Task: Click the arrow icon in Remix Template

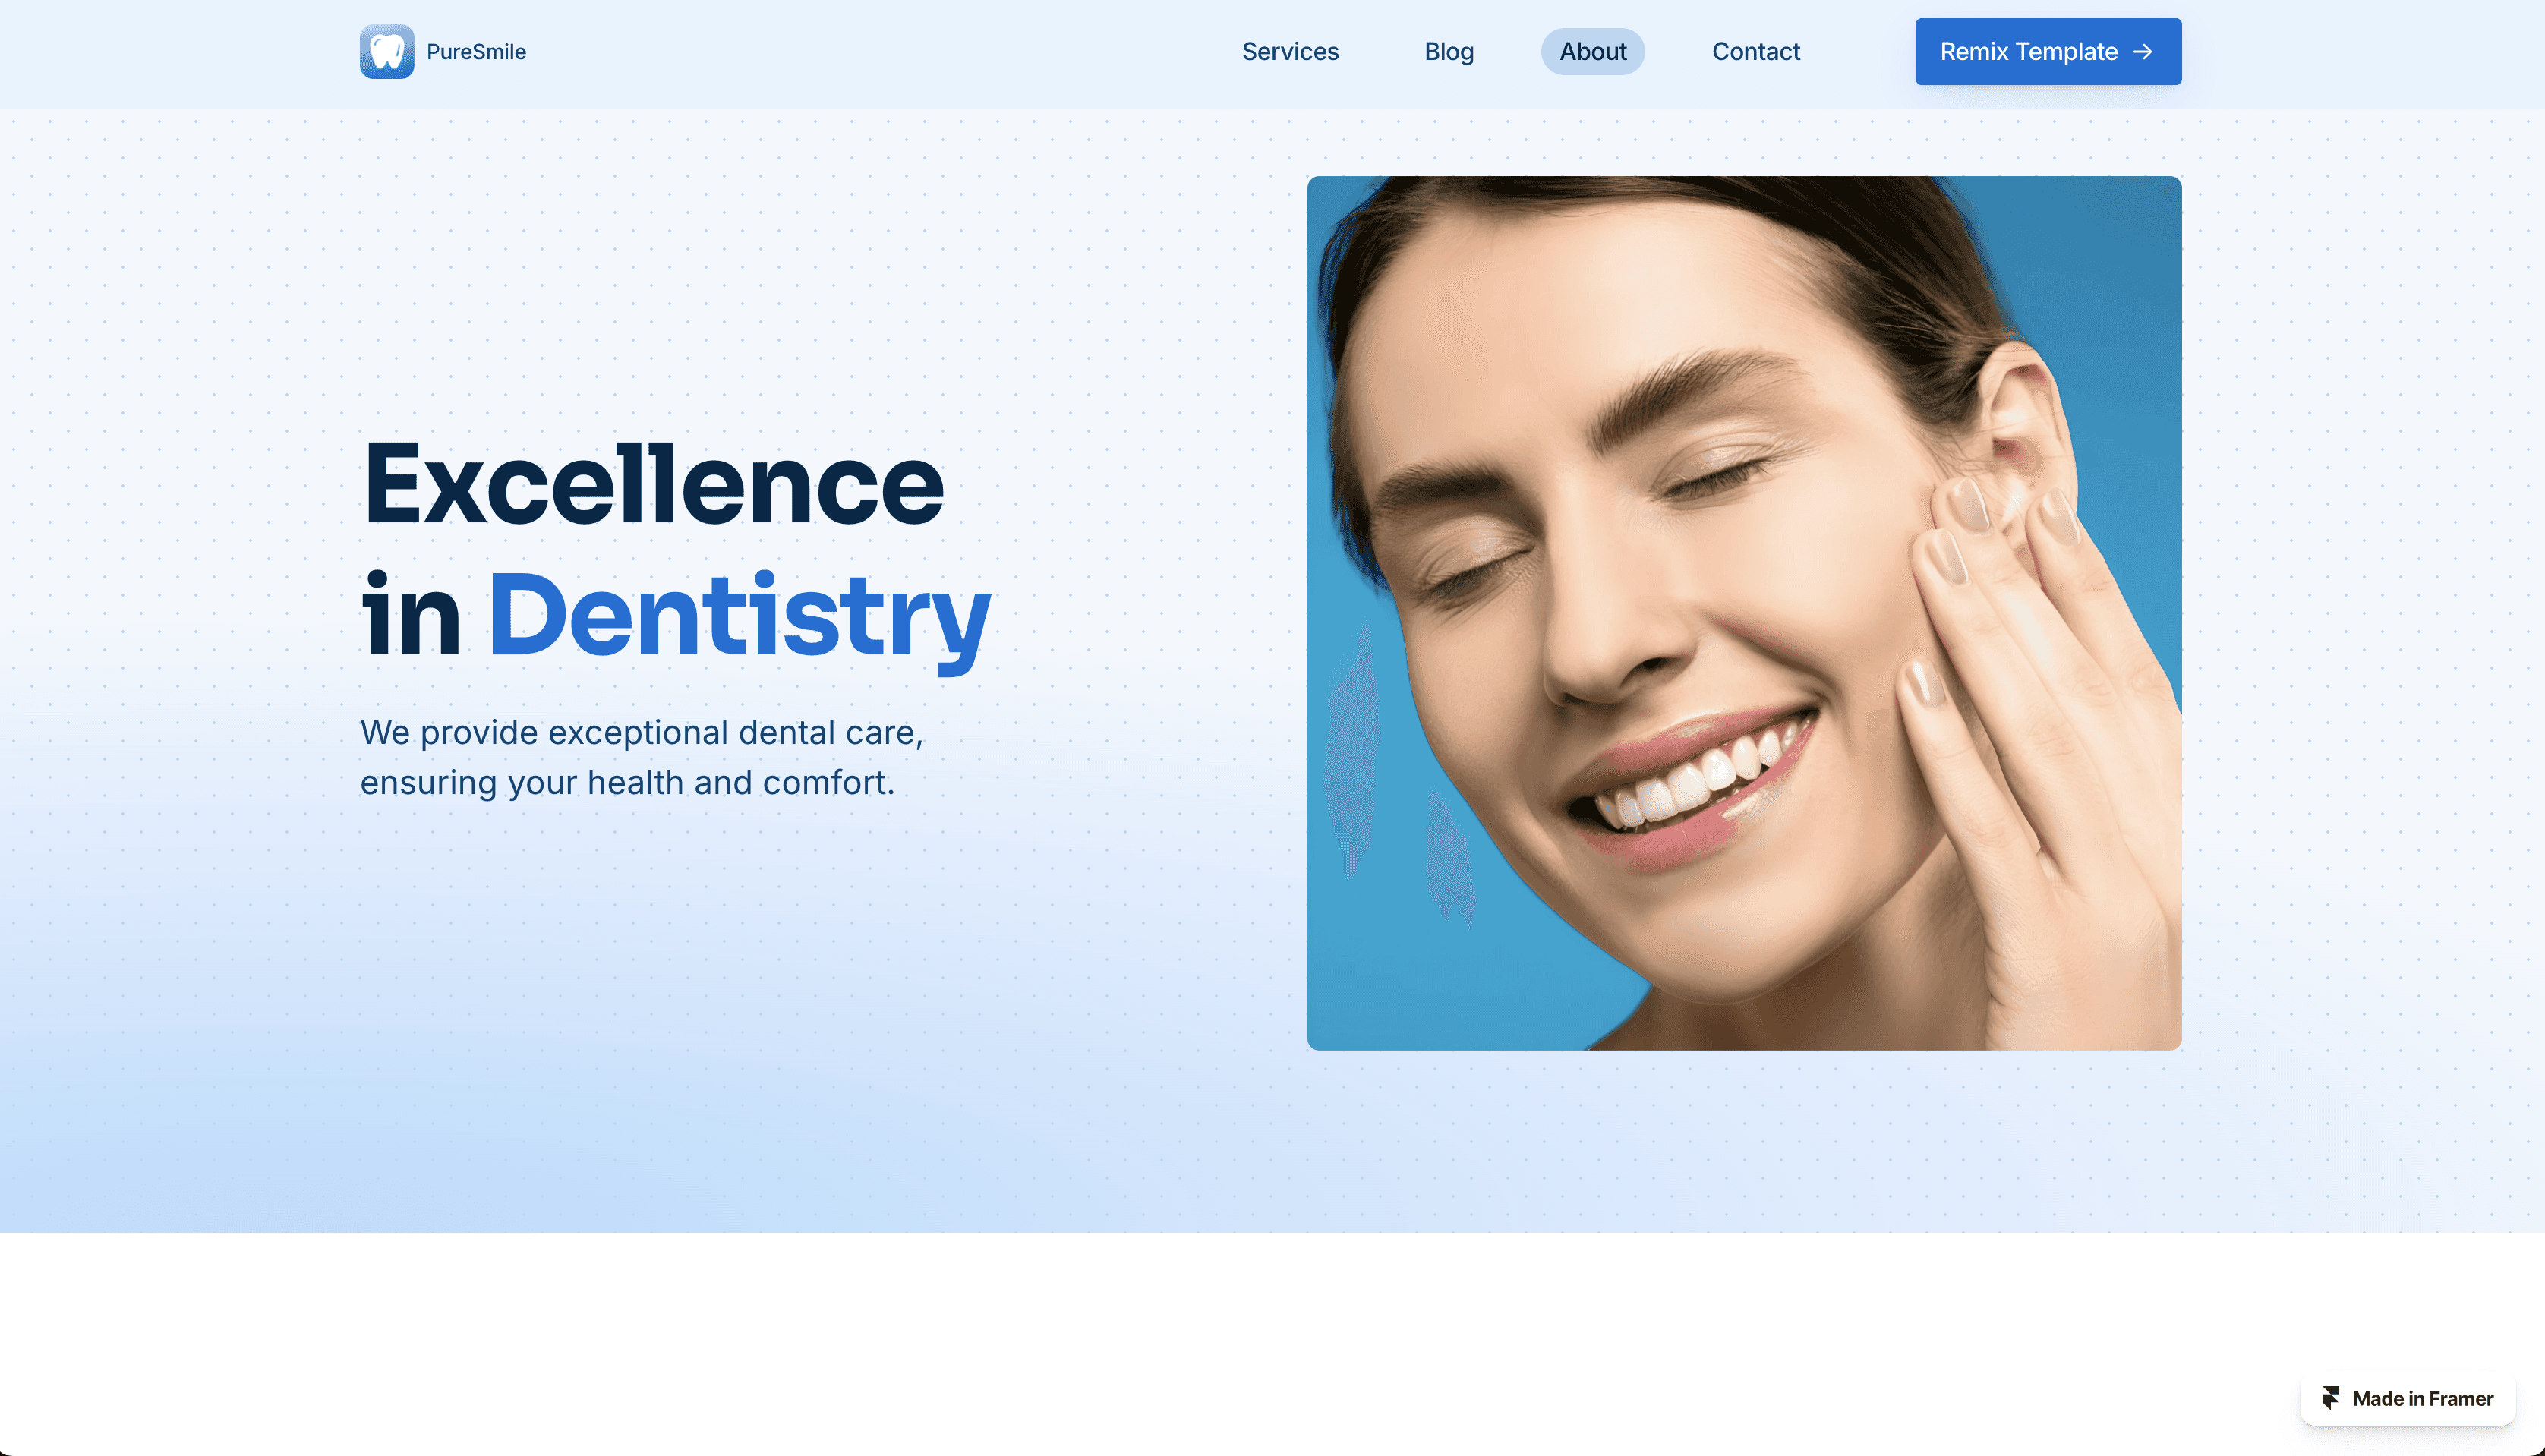Action: tap(2143, 51)
